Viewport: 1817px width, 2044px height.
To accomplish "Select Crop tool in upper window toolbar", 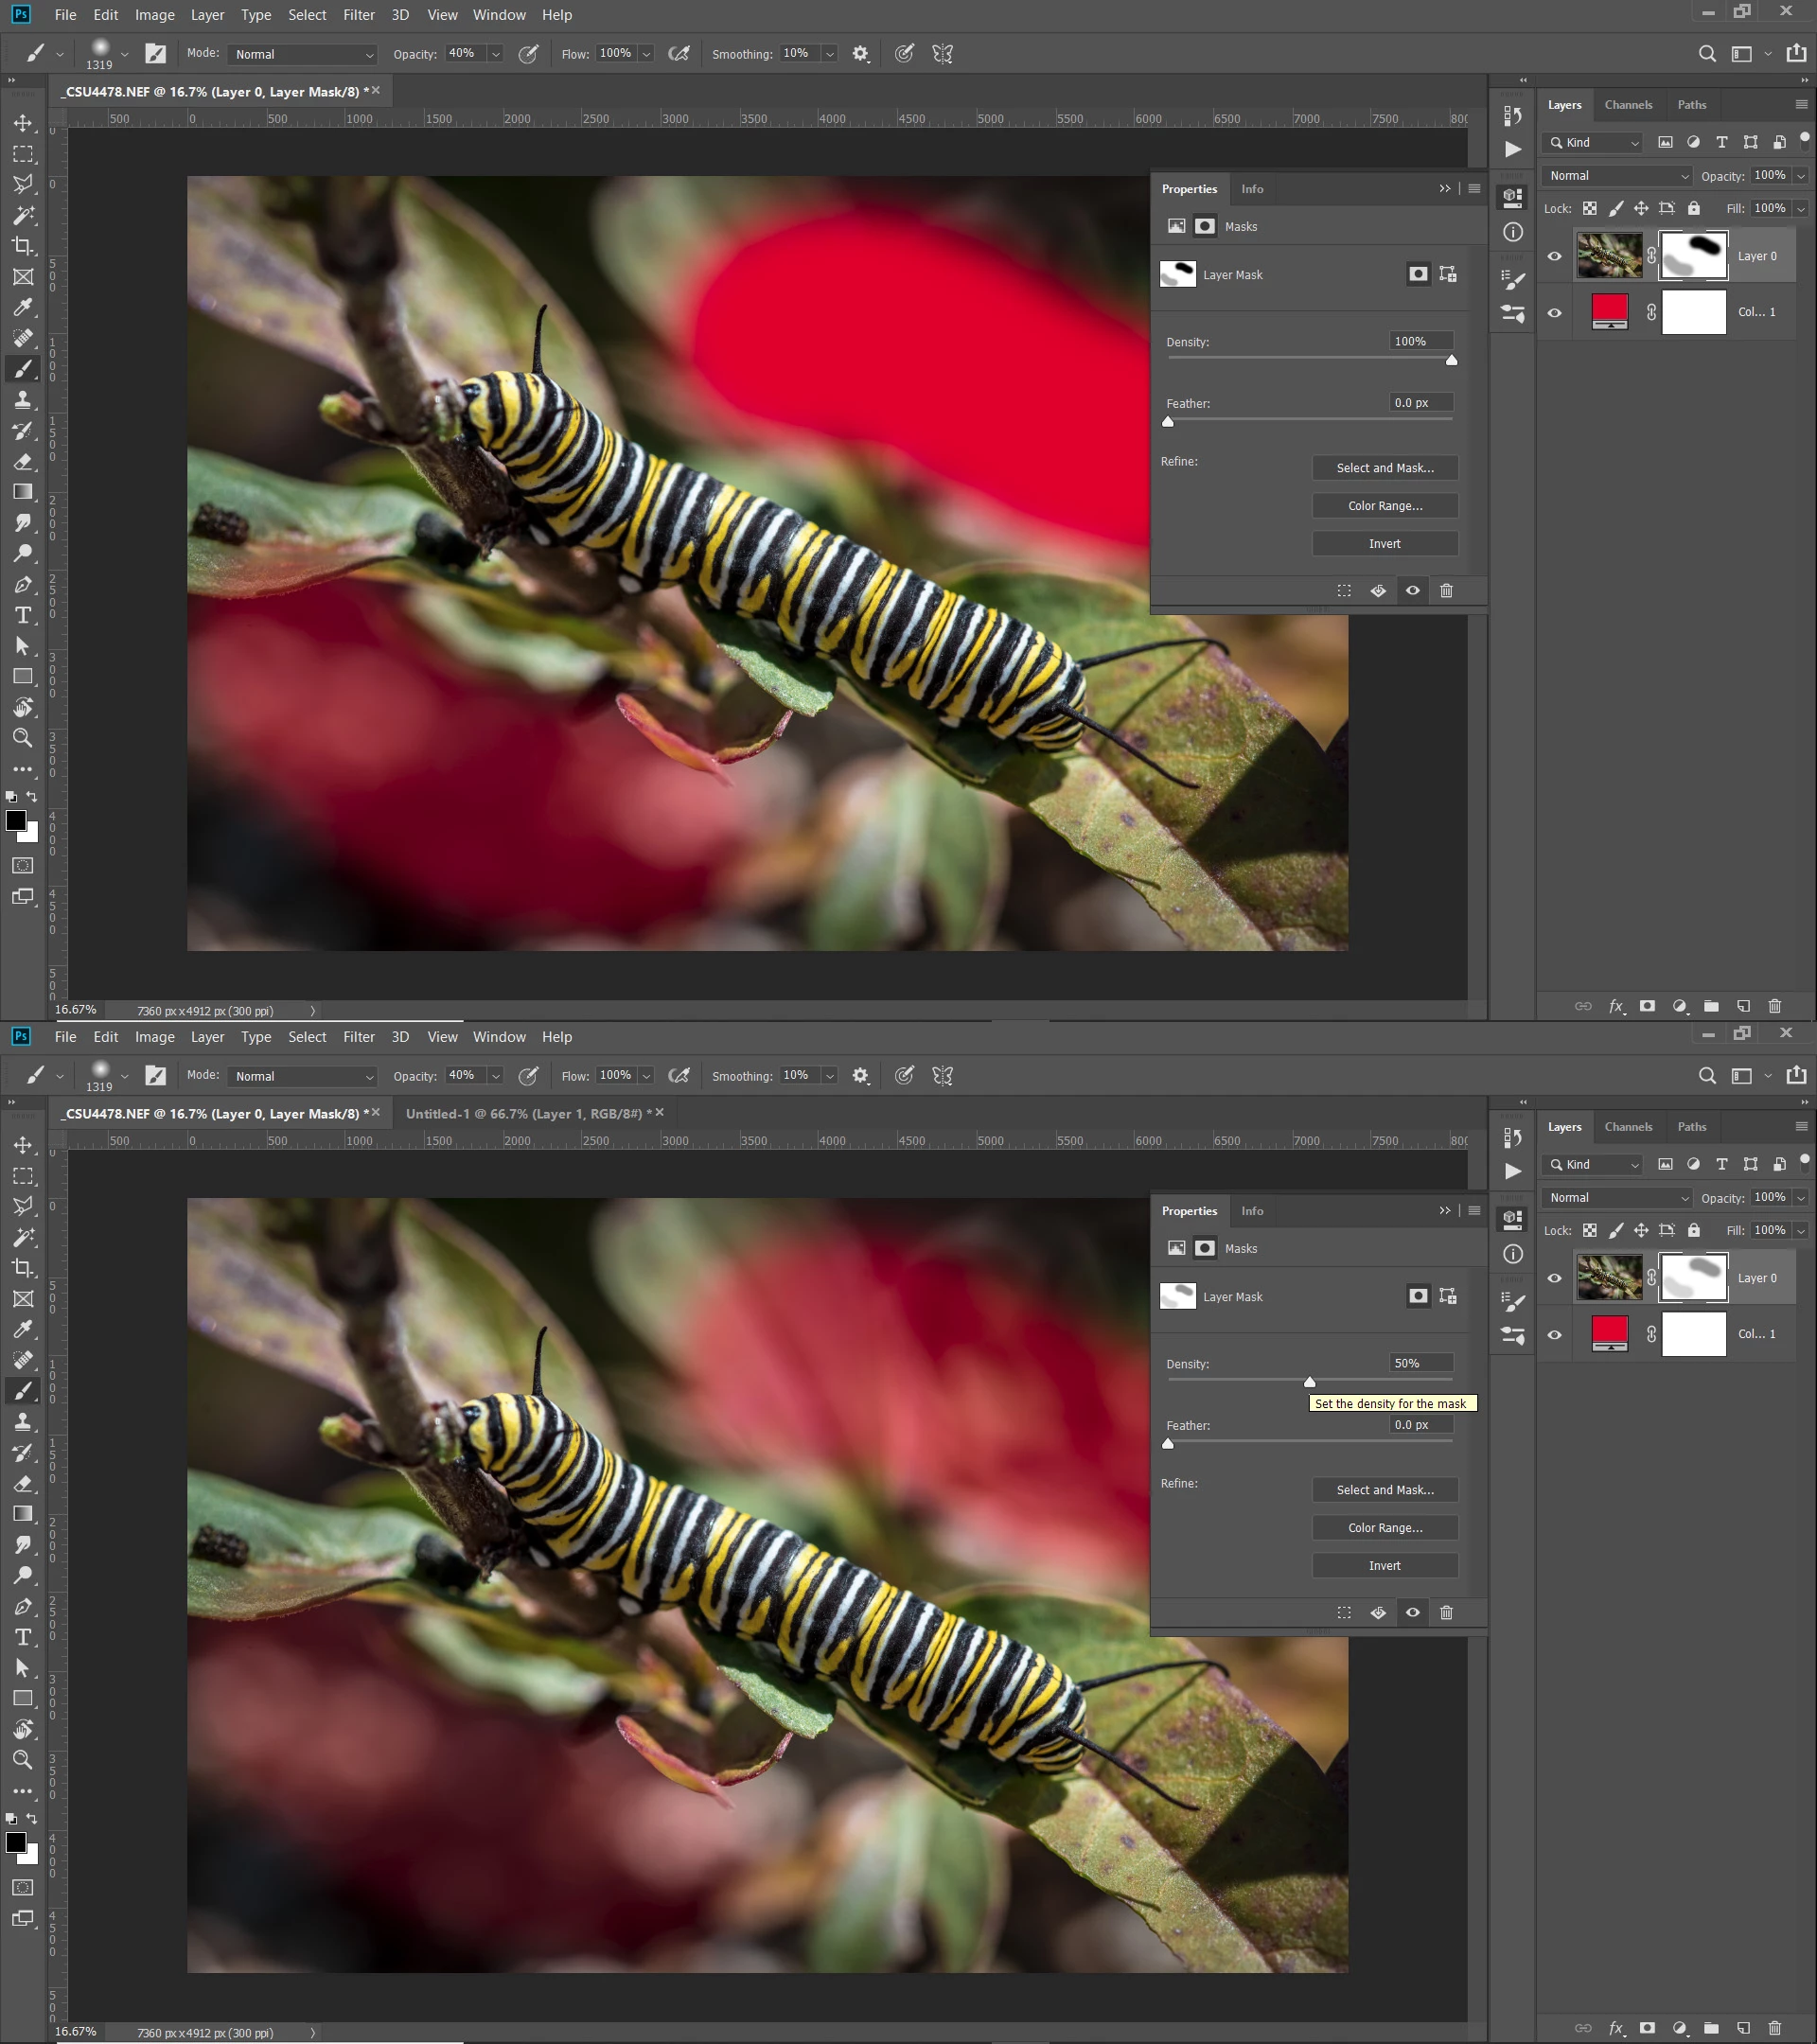I will pos(23,246).
